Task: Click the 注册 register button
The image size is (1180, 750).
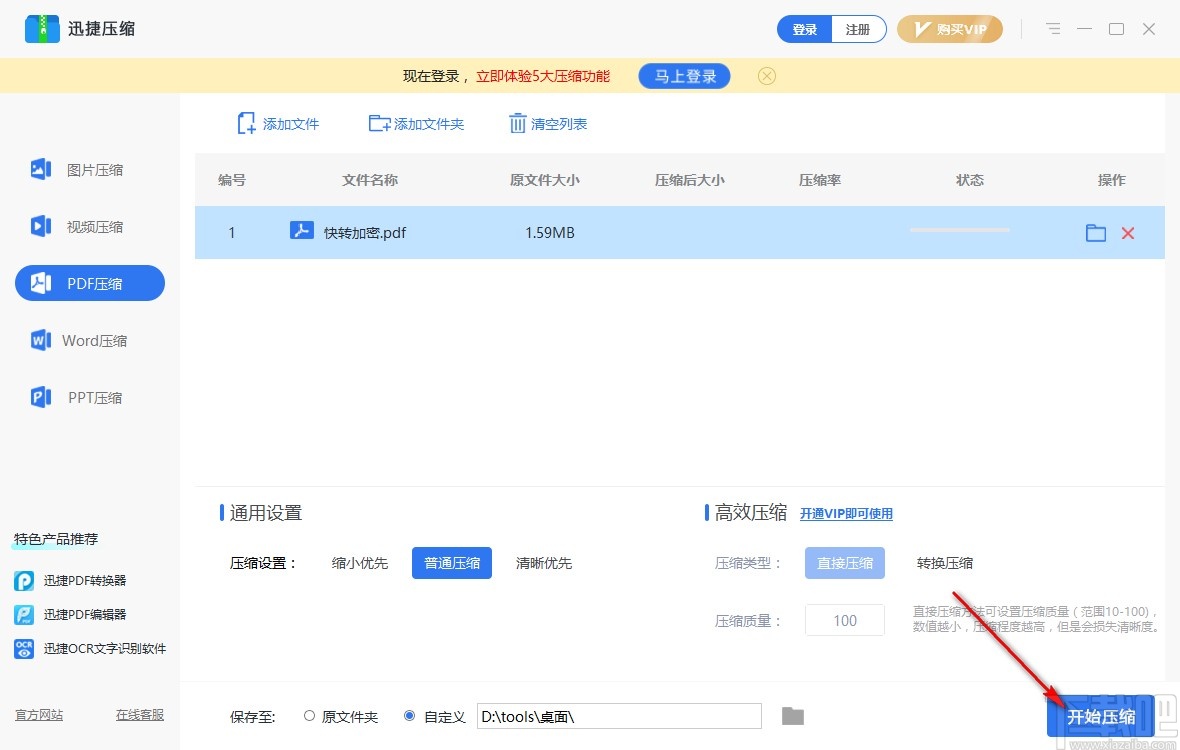Action: pyautogui.click(x=858, y=29)
